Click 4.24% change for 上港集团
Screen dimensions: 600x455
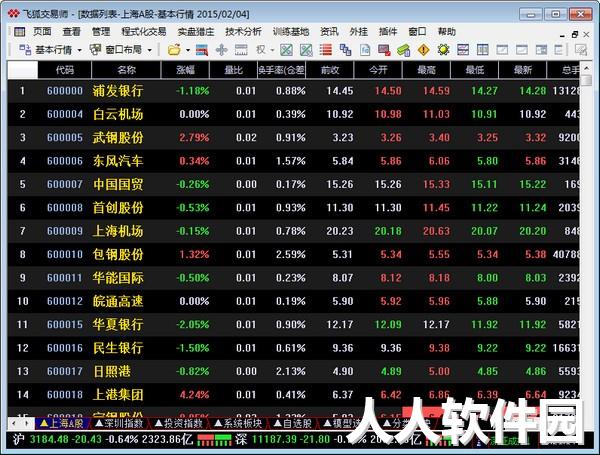[194, 395]
